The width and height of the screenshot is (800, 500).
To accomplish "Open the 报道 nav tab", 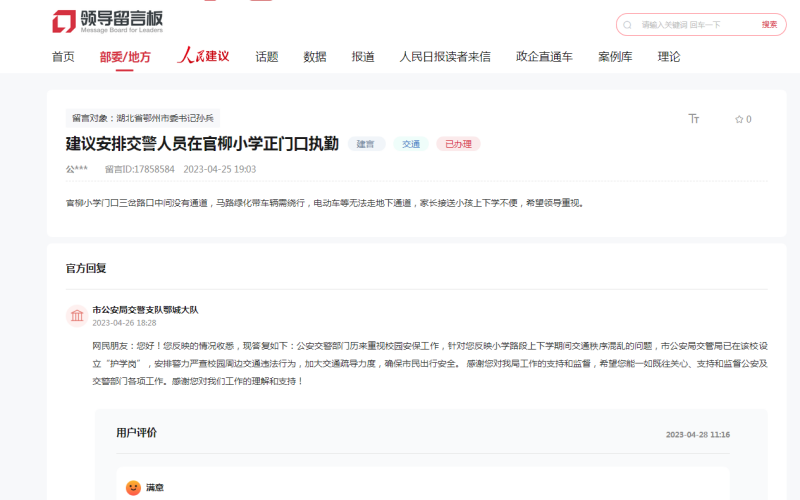I will pos(363,57).
